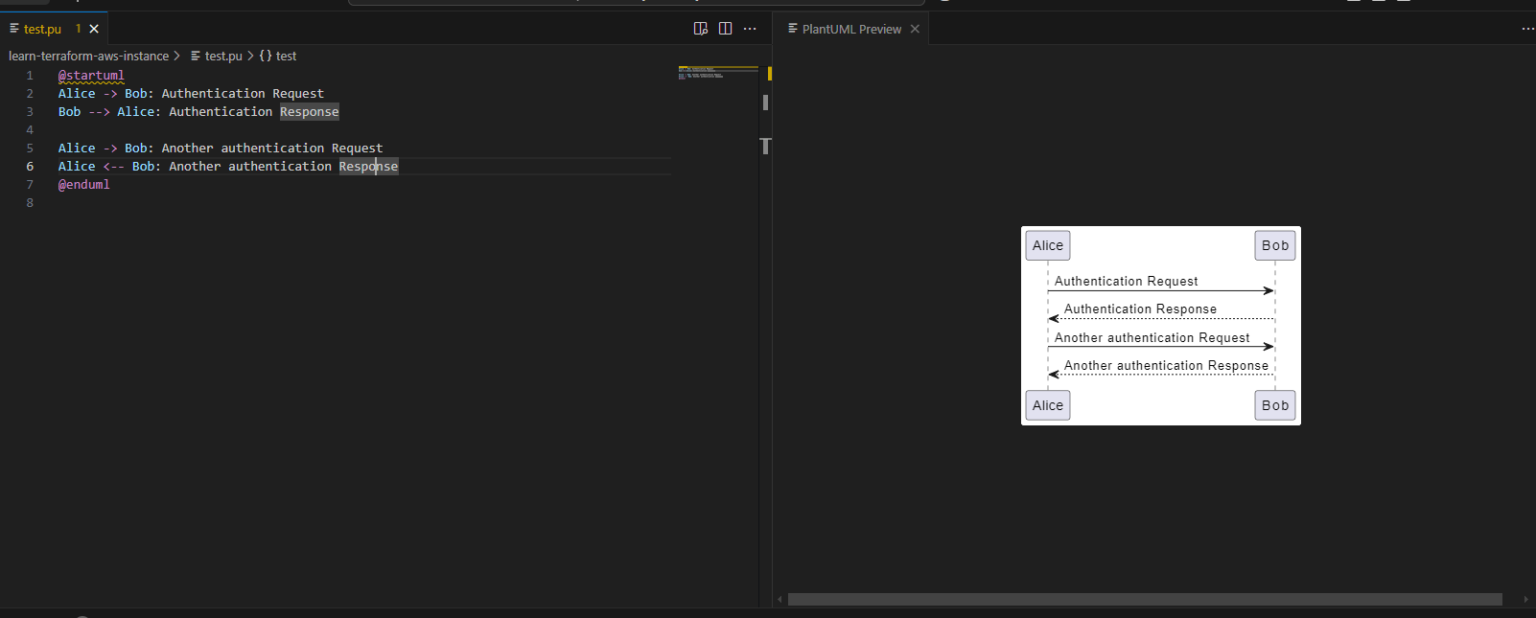Click the error marker in overview ruler

pyautogui.click(x=770, y=73)
